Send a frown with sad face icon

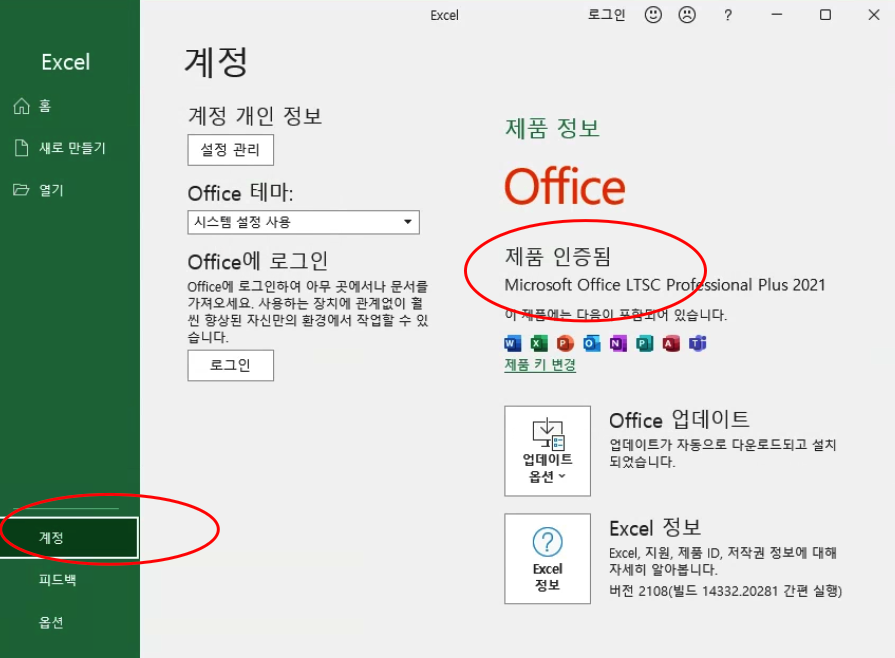pos(687,14)
